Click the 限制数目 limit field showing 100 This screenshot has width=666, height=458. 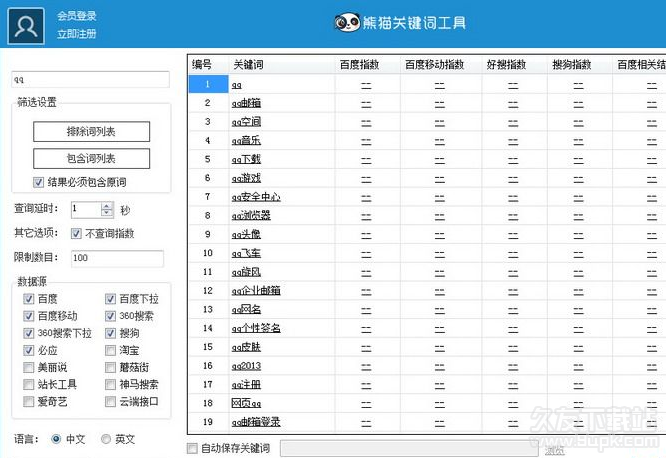(117, 258)
